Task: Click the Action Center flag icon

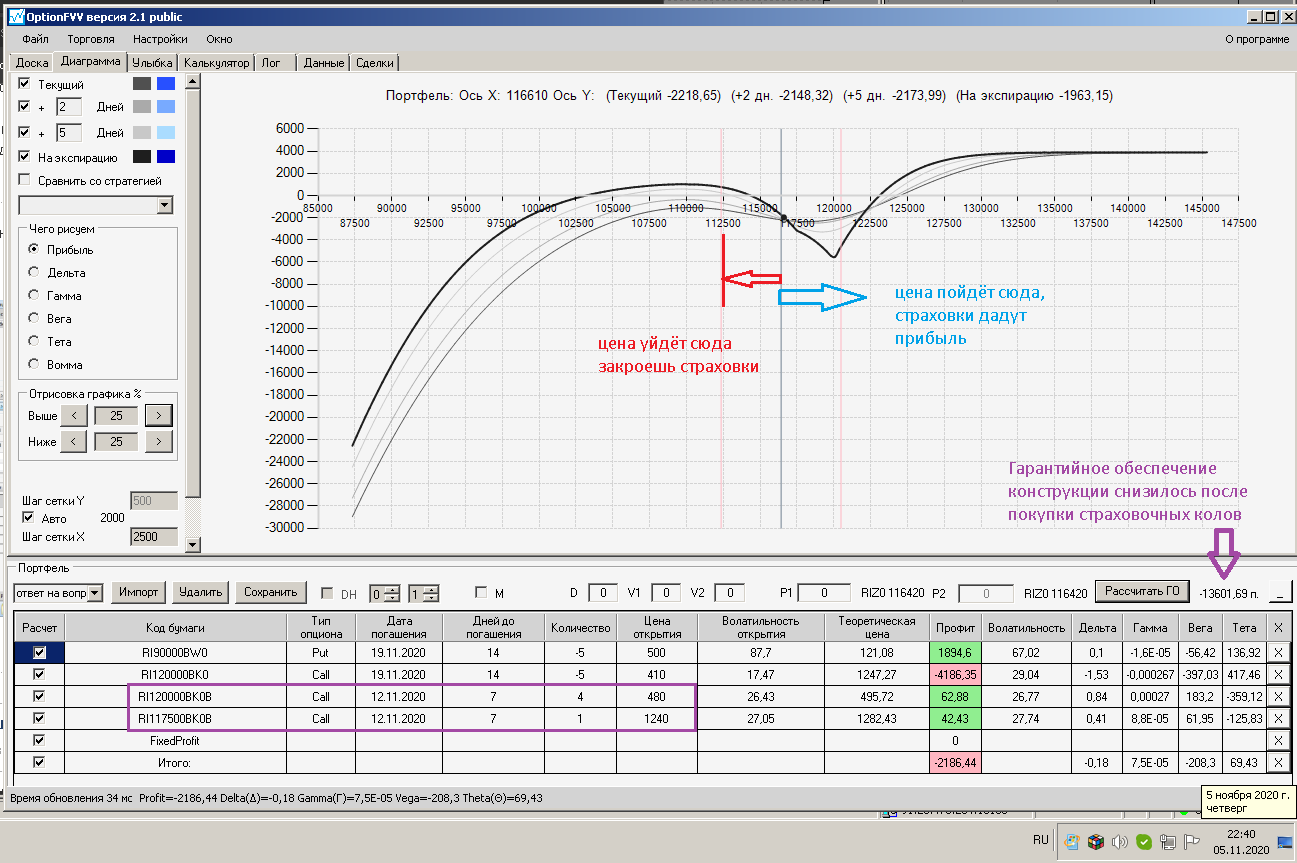Action: pyautogui.click(x=1191, y=841)
